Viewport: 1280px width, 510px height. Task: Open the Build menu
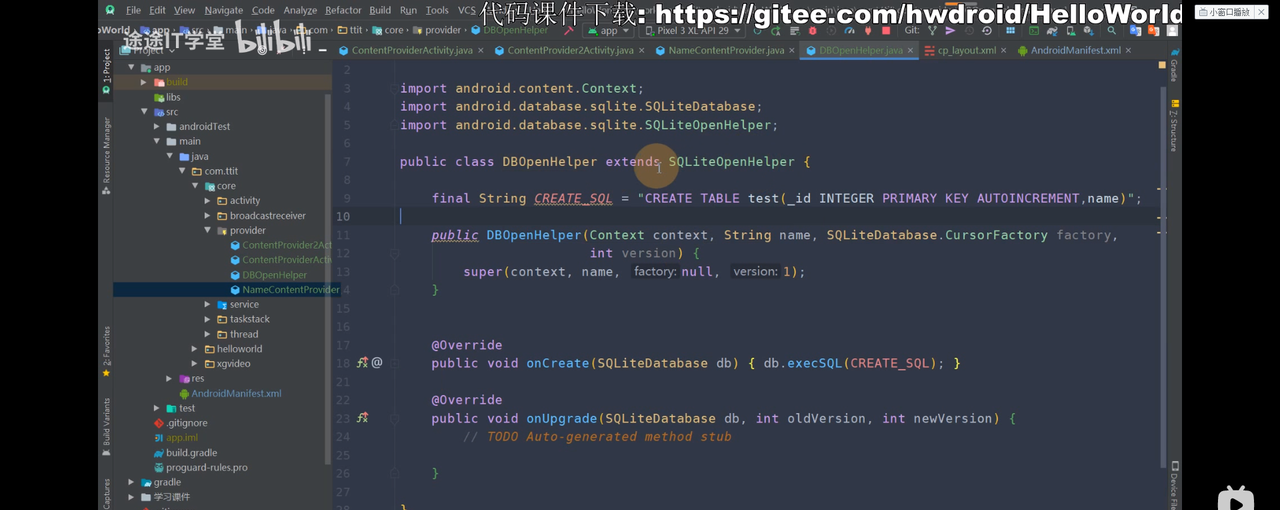(x=380, y=10)
